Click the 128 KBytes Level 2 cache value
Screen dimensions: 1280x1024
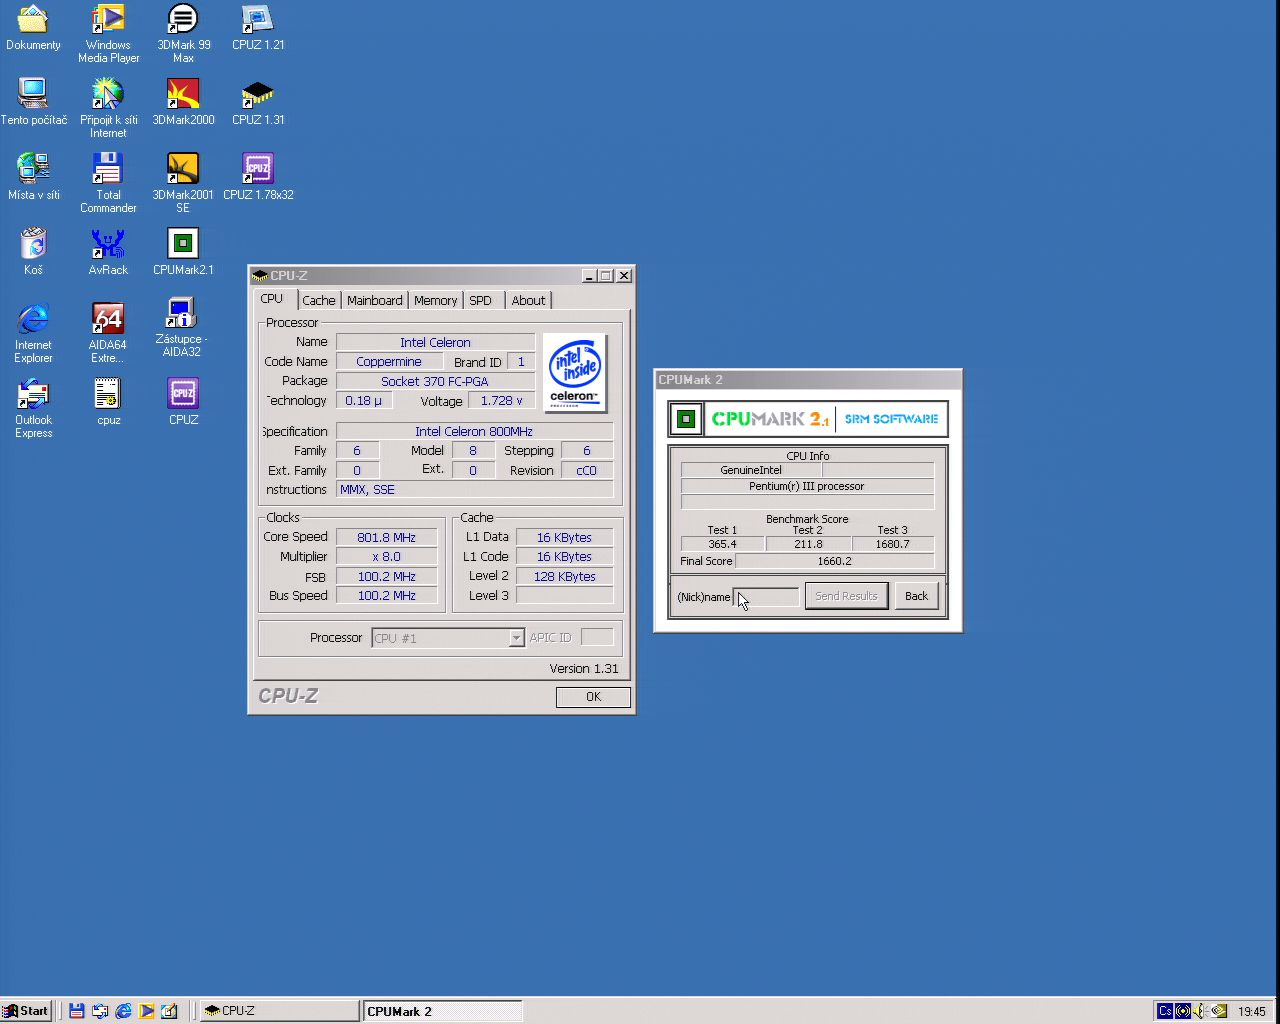(x=564, y=577)
